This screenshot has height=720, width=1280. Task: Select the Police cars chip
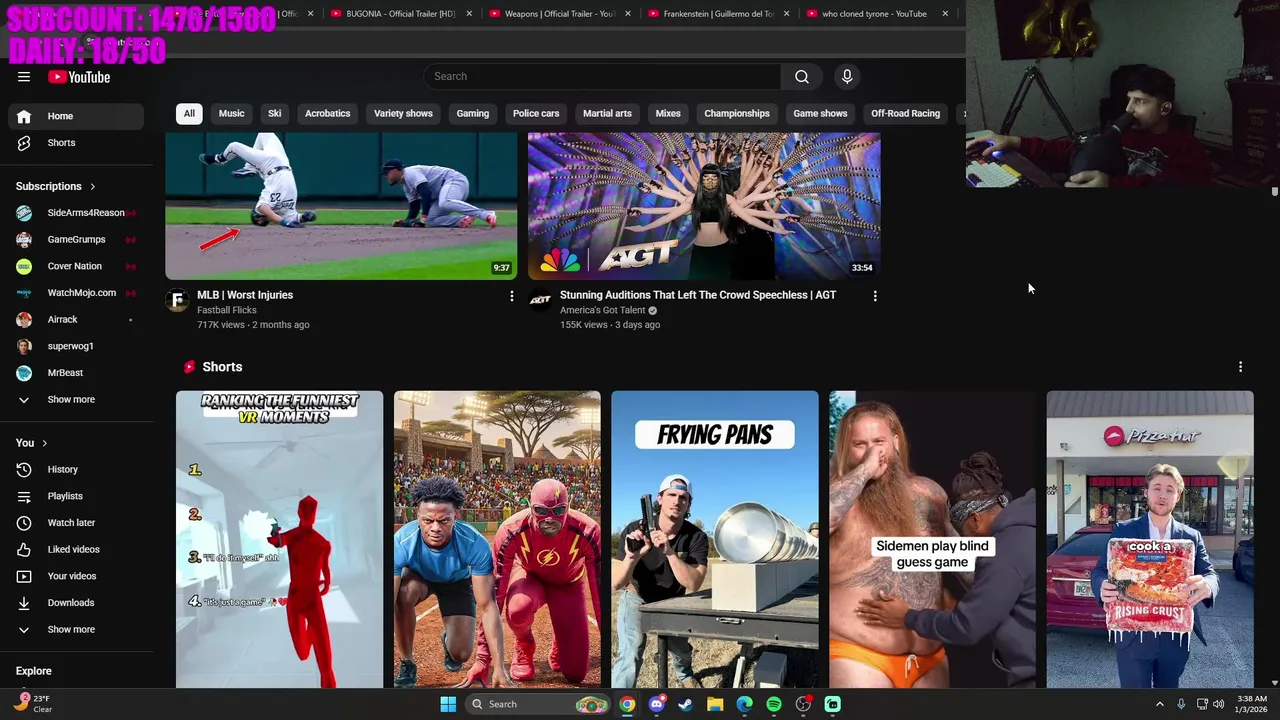point(536,113)
